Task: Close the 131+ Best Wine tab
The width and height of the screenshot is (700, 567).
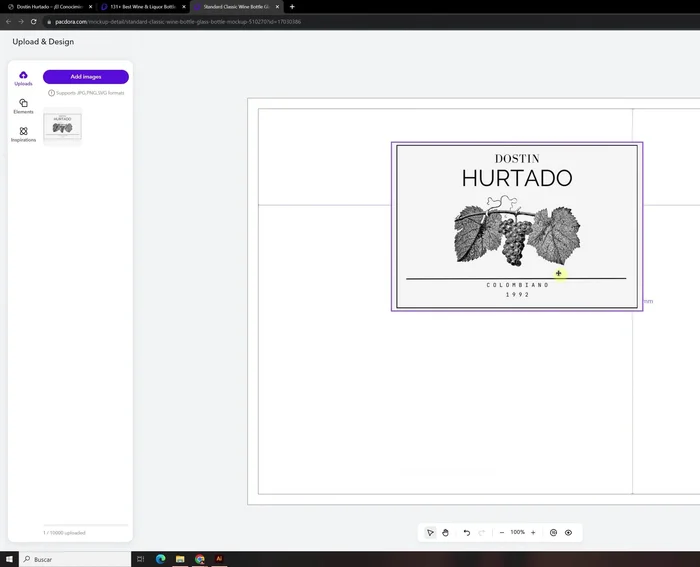Action: 183,7
